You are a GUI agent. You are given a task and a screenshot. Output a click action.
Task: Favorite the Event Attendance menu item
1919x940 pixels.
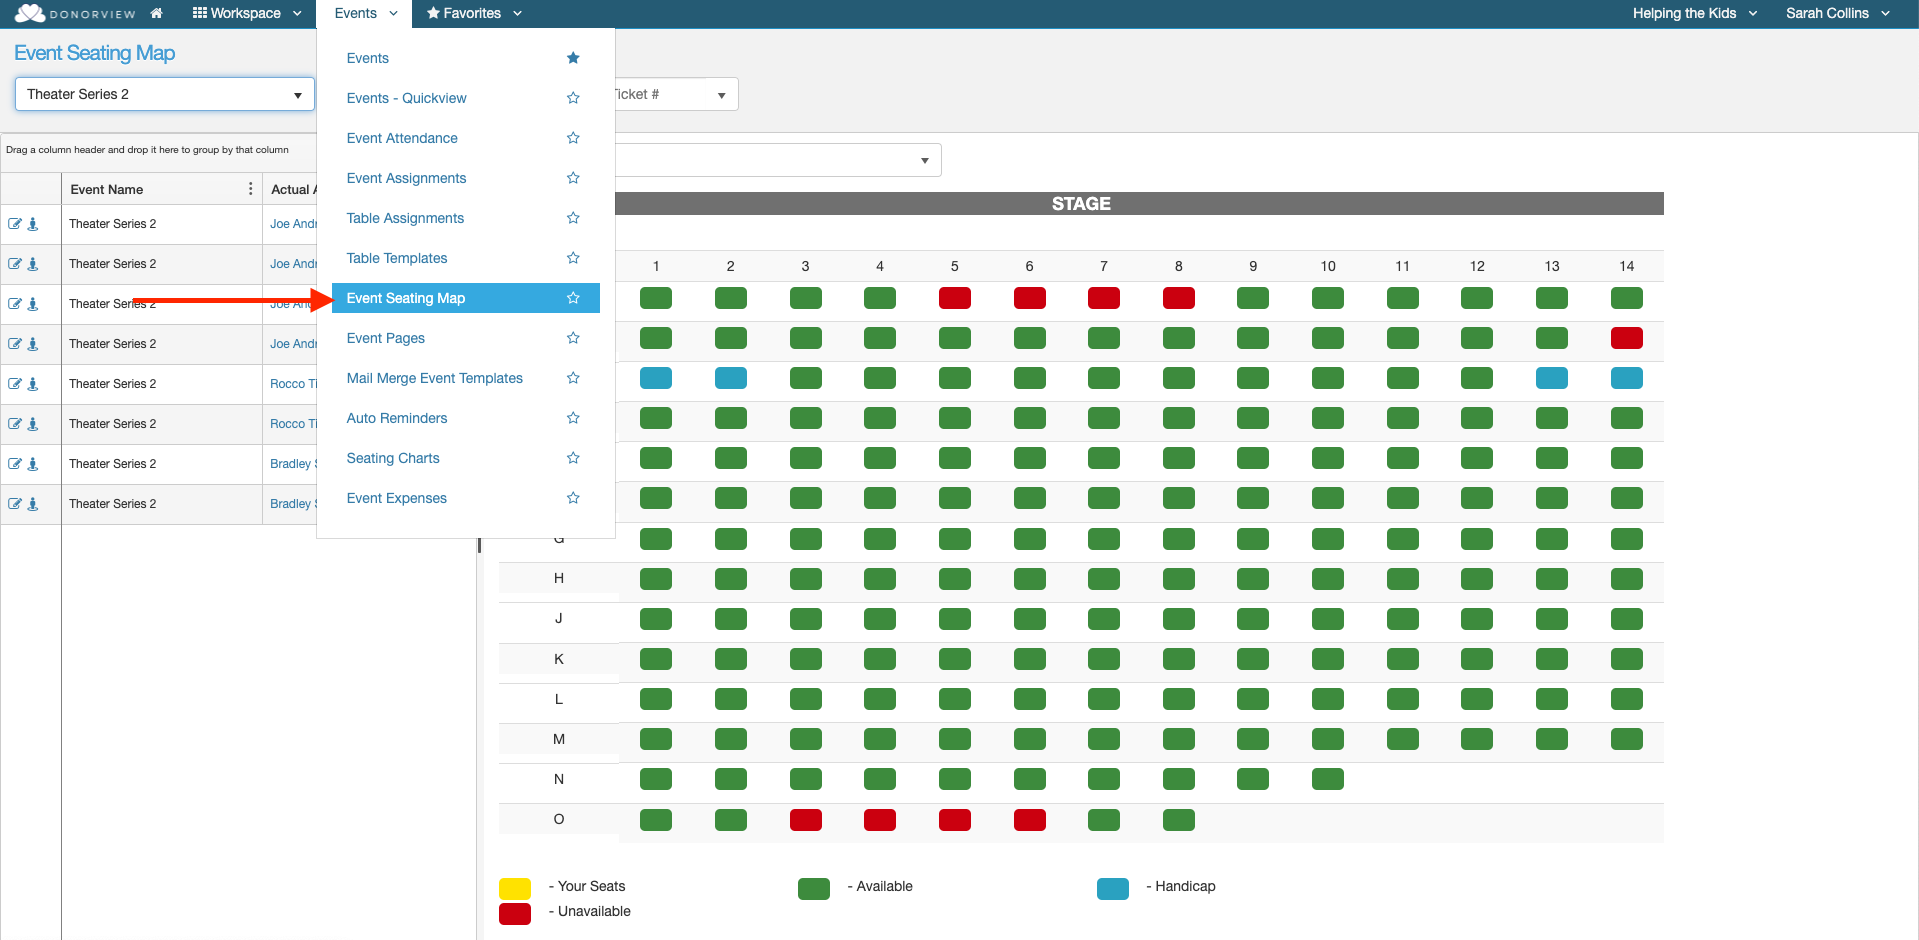573,138
